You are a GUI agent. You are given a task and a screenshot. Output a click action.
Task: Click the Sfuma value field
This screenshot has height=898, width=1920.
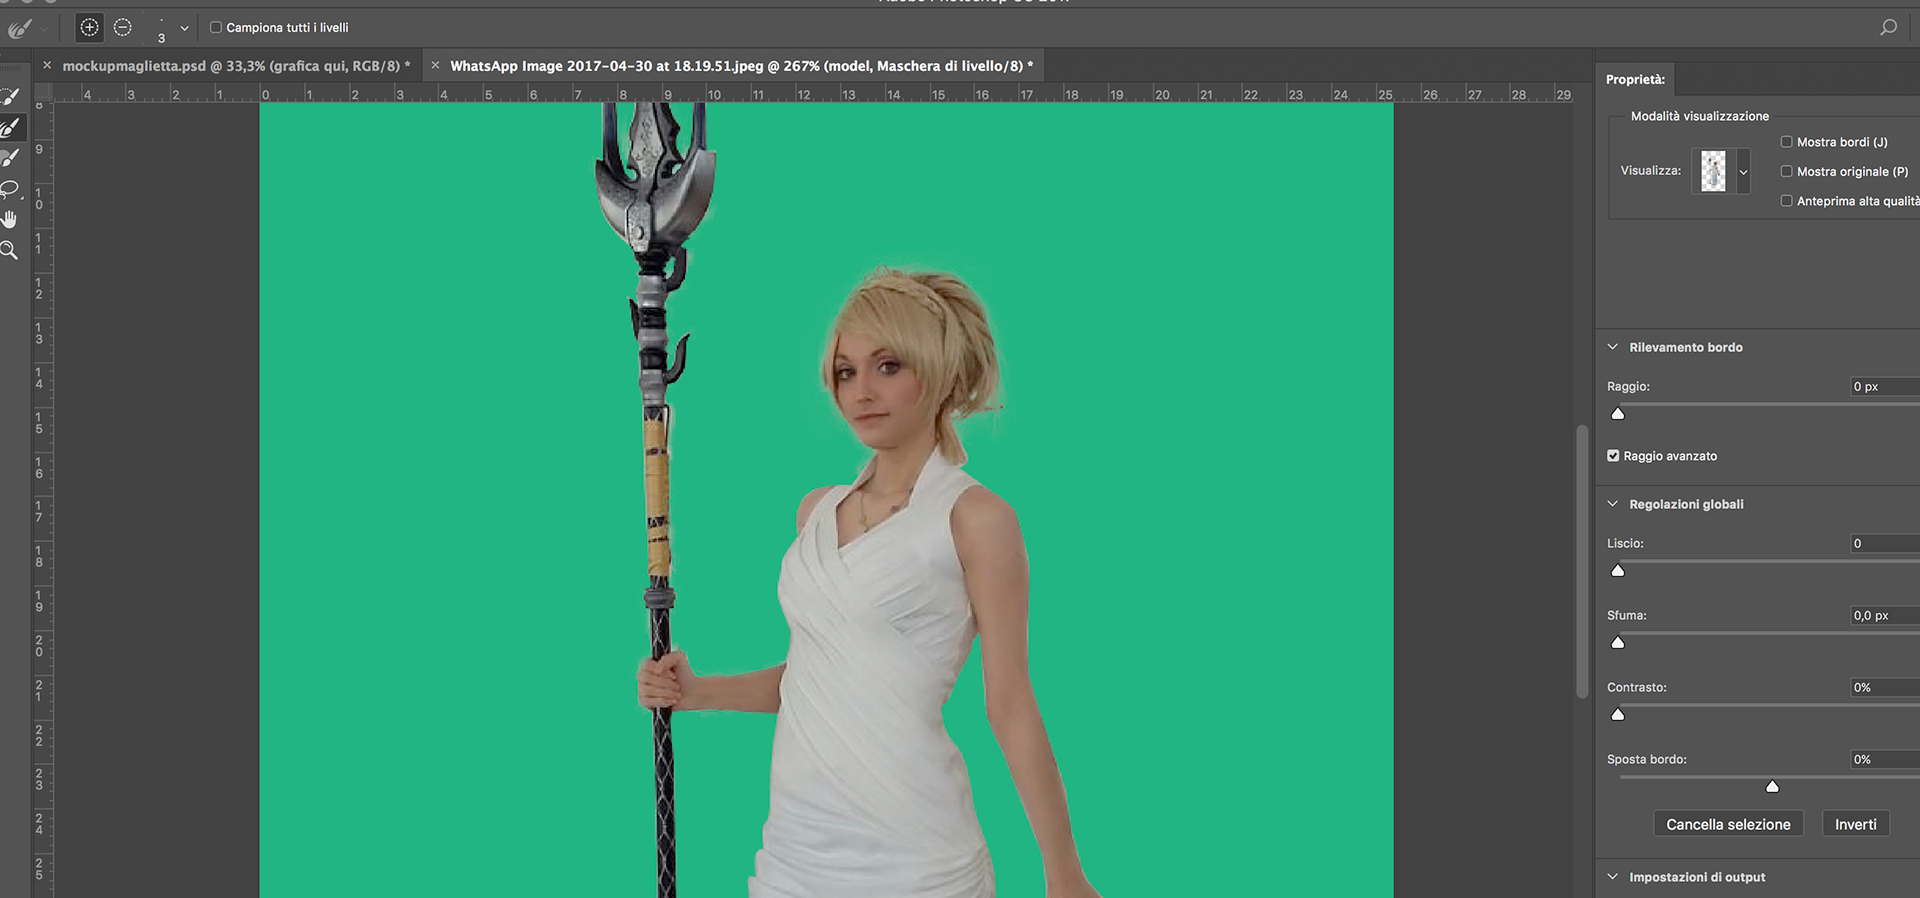[1884, 615]
